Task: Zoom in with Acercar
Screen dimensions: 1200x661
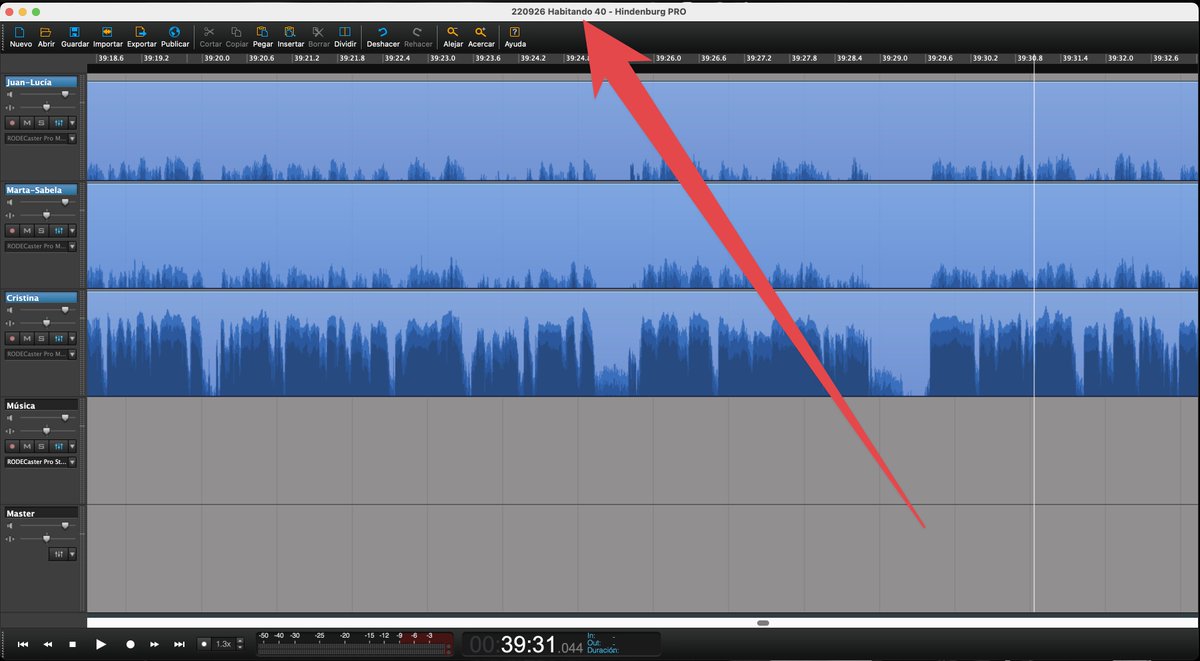Action: point(482,37)
